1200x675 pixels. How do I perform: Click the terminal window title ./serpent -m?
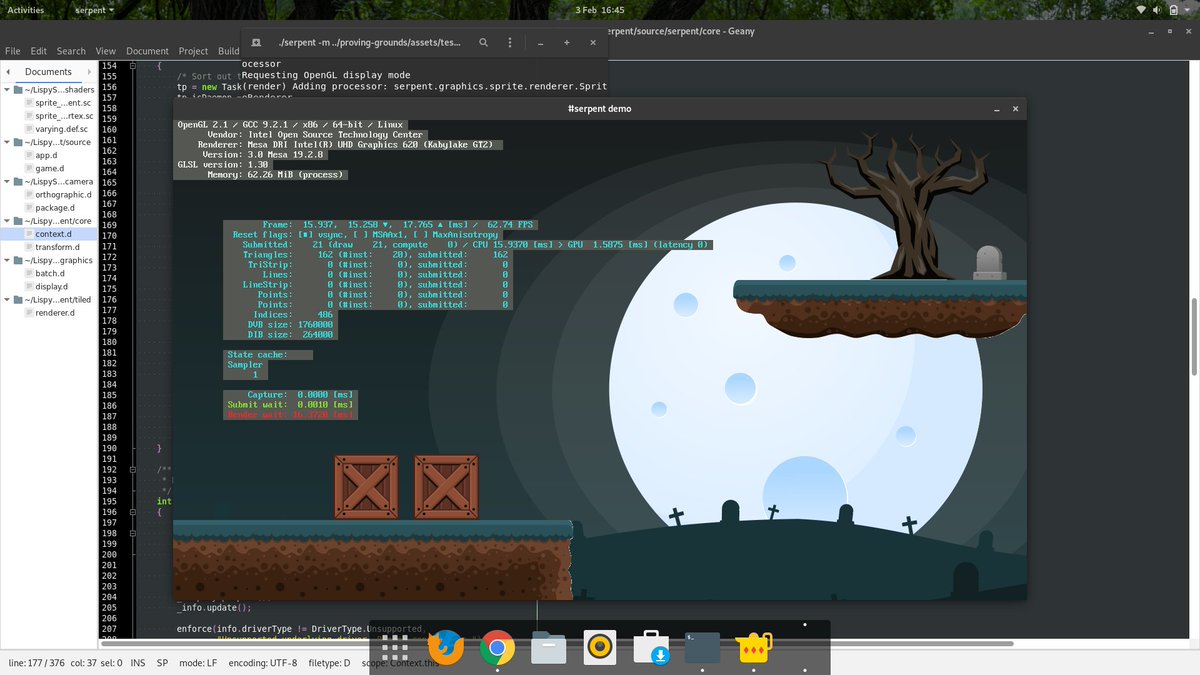point(370,43)
